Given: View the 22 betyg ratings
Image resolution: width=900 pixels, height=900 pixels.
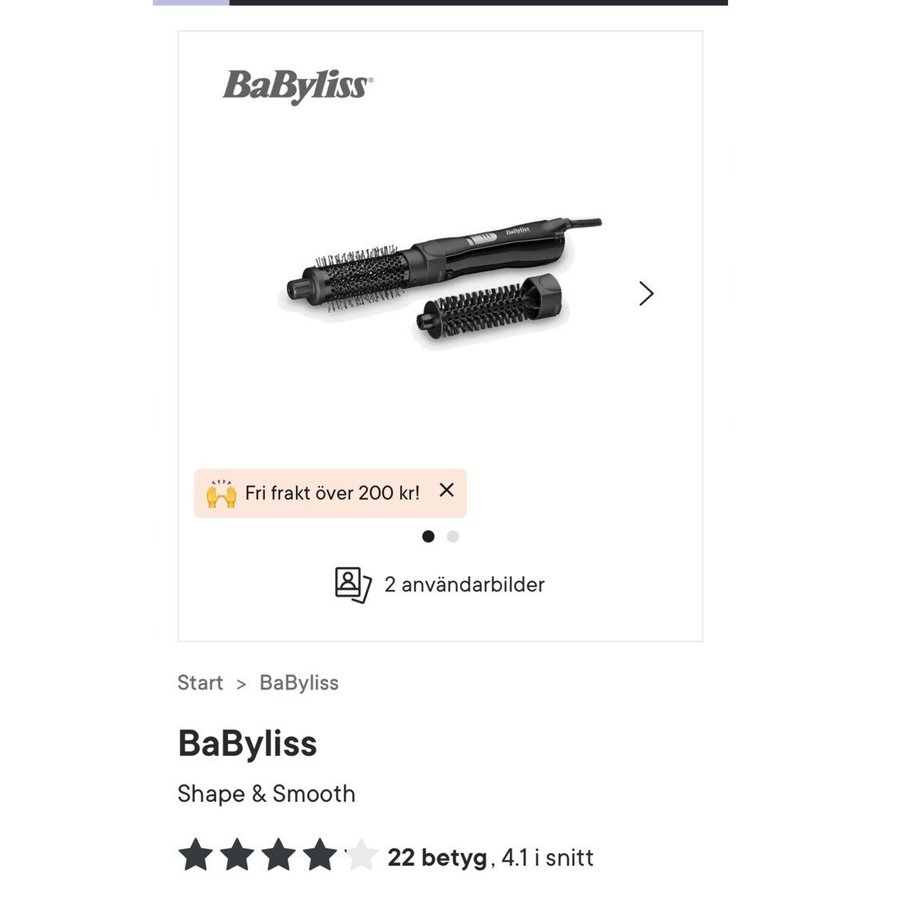Looking at the screenshot, I should pyautogui.click(x=437, y=857).
